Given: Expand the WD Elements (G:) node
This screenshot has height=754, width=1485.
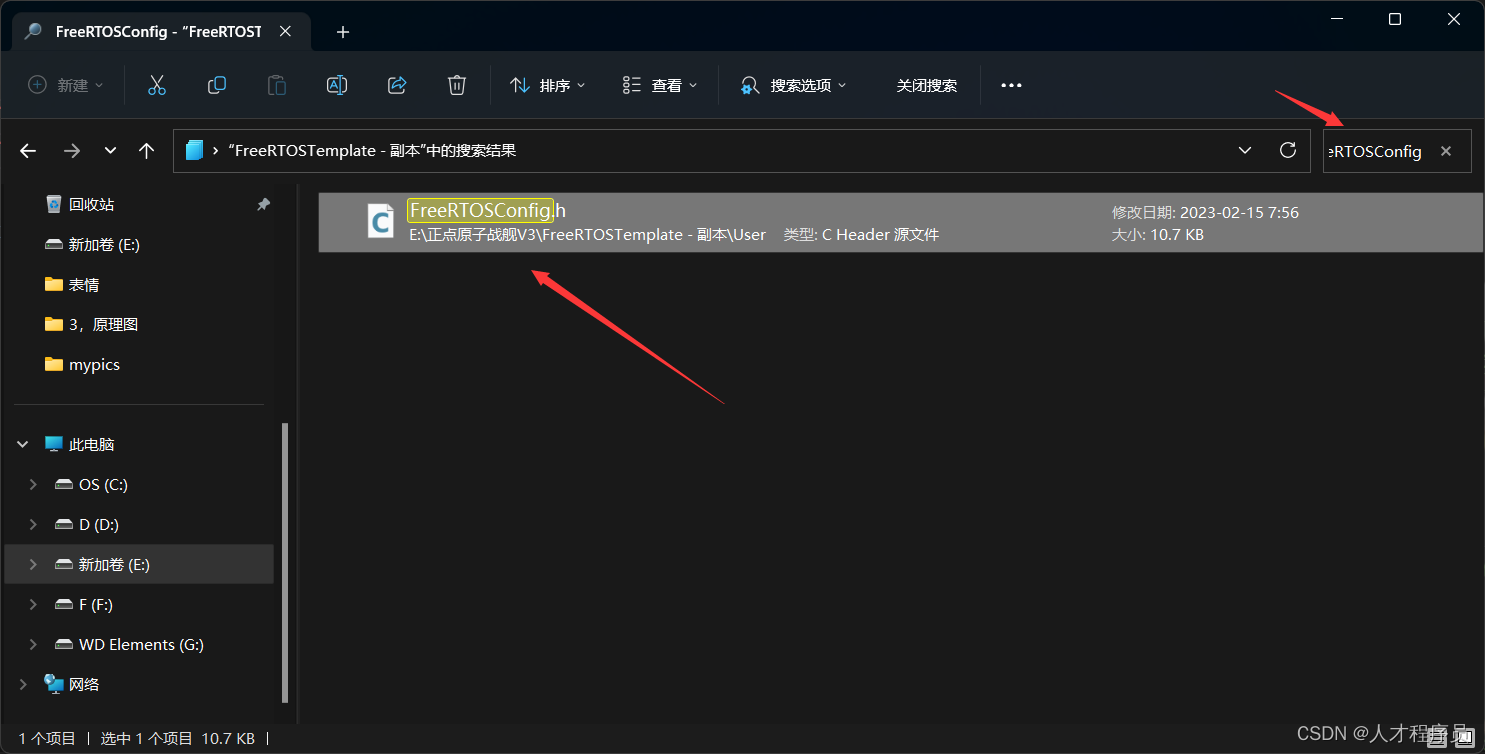Looking at the screenshot, I should (x=33, y=644).
